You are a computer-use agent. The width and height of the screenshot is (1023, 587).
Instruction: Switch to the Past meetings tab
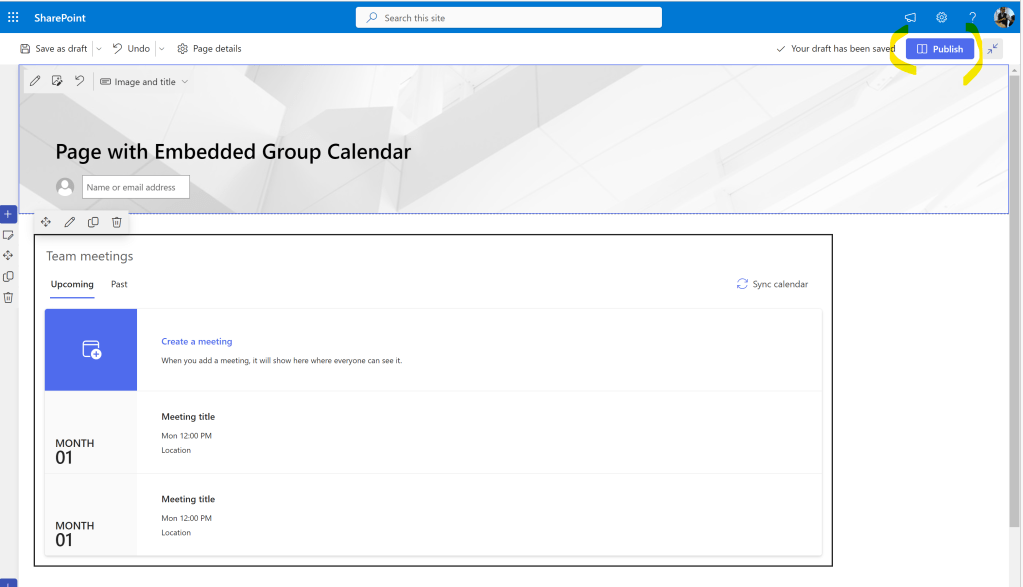[119, 284]
